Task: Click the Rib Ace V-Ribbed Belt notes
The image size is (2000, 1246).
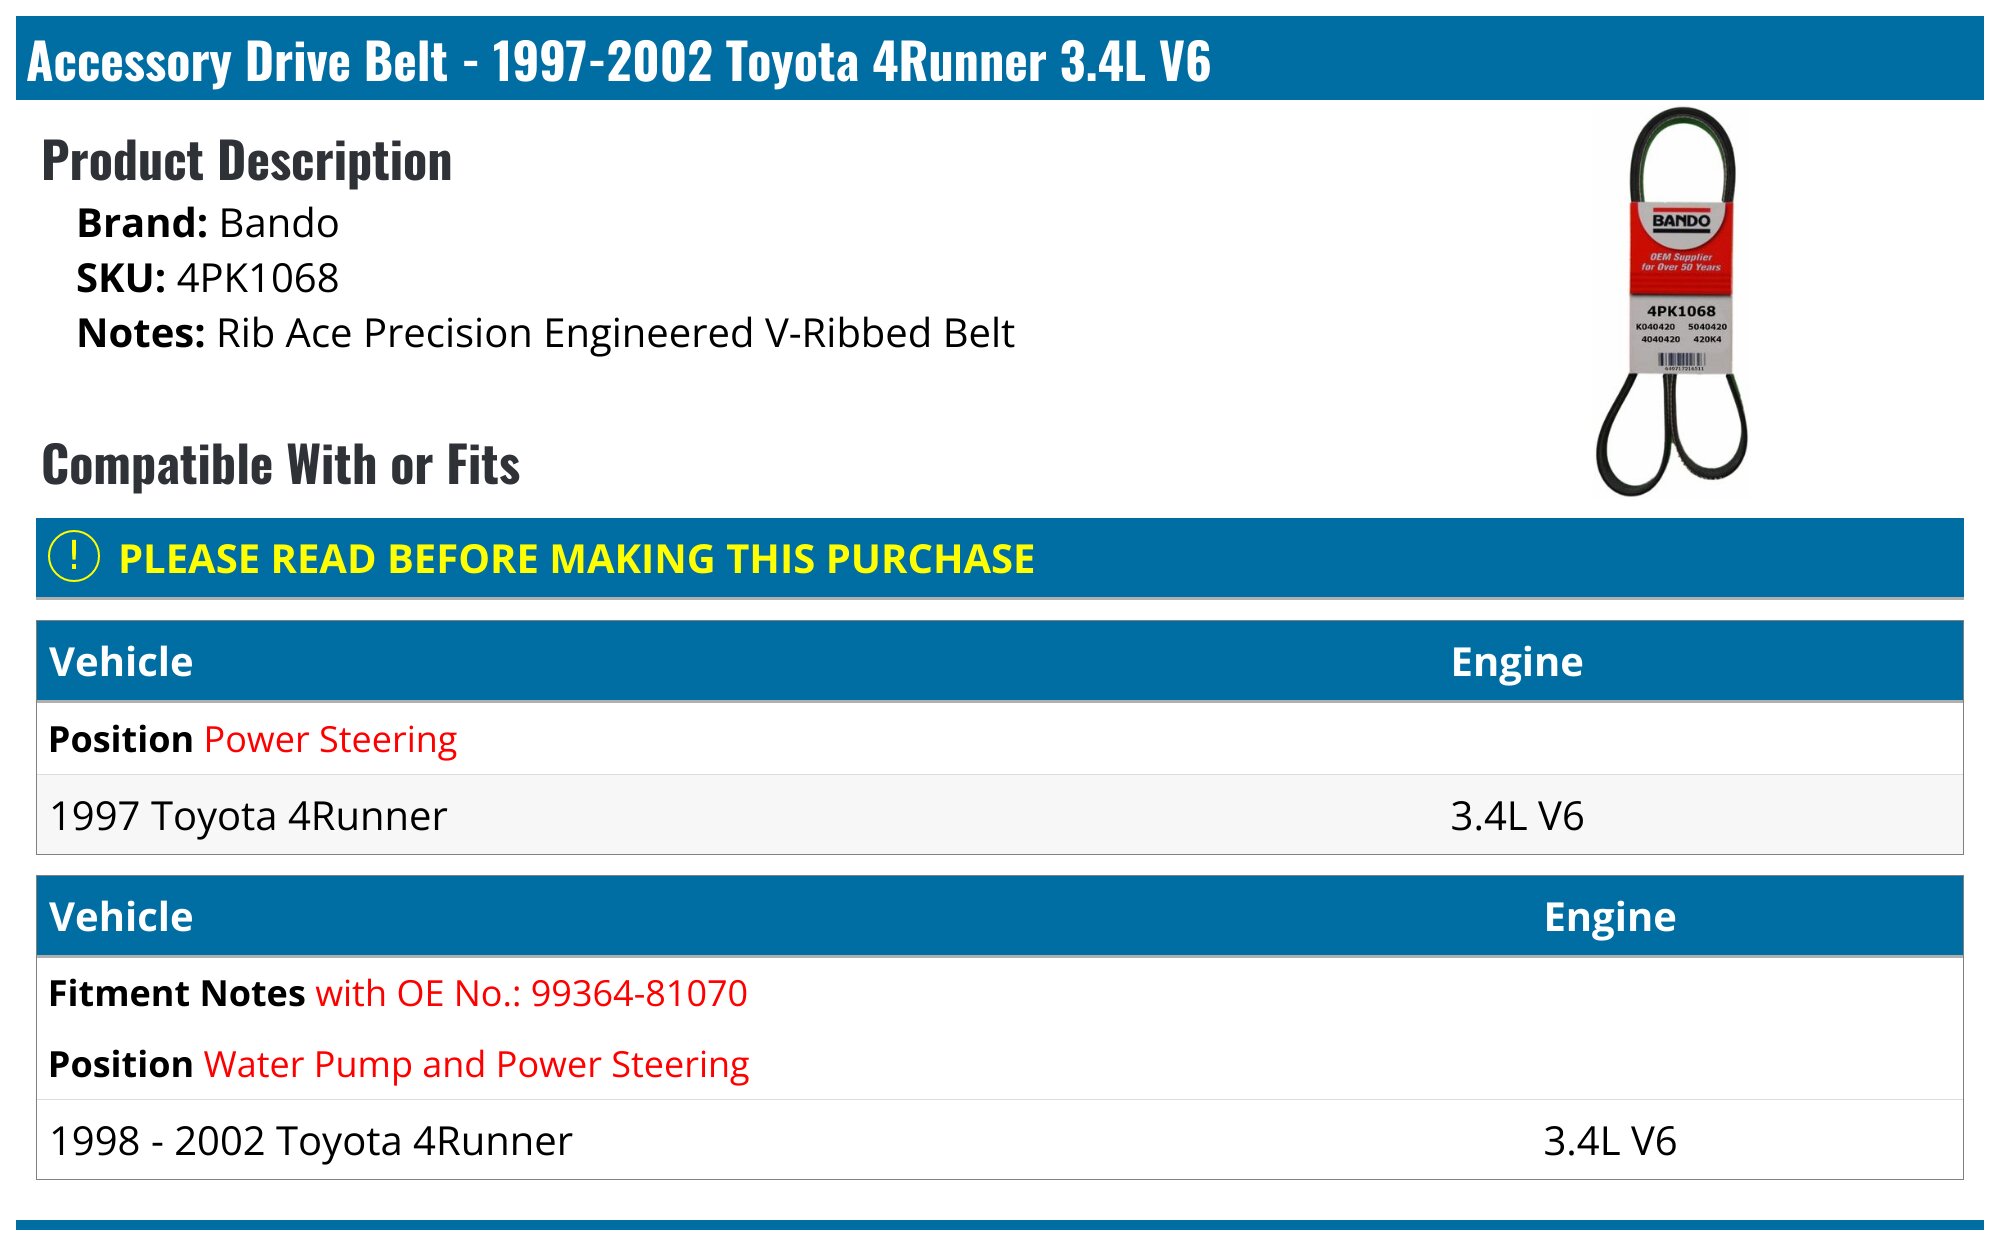Action: coord(615,333)
